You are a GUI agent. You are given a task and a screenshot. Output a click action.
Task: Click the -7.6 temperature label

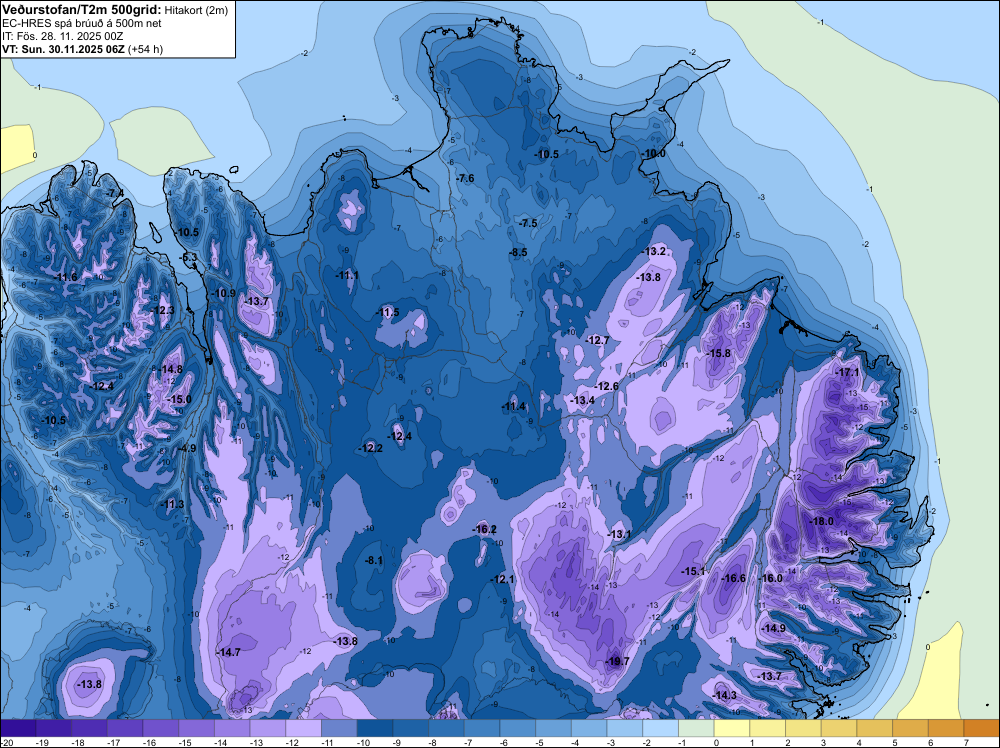(x=466, y=179)
